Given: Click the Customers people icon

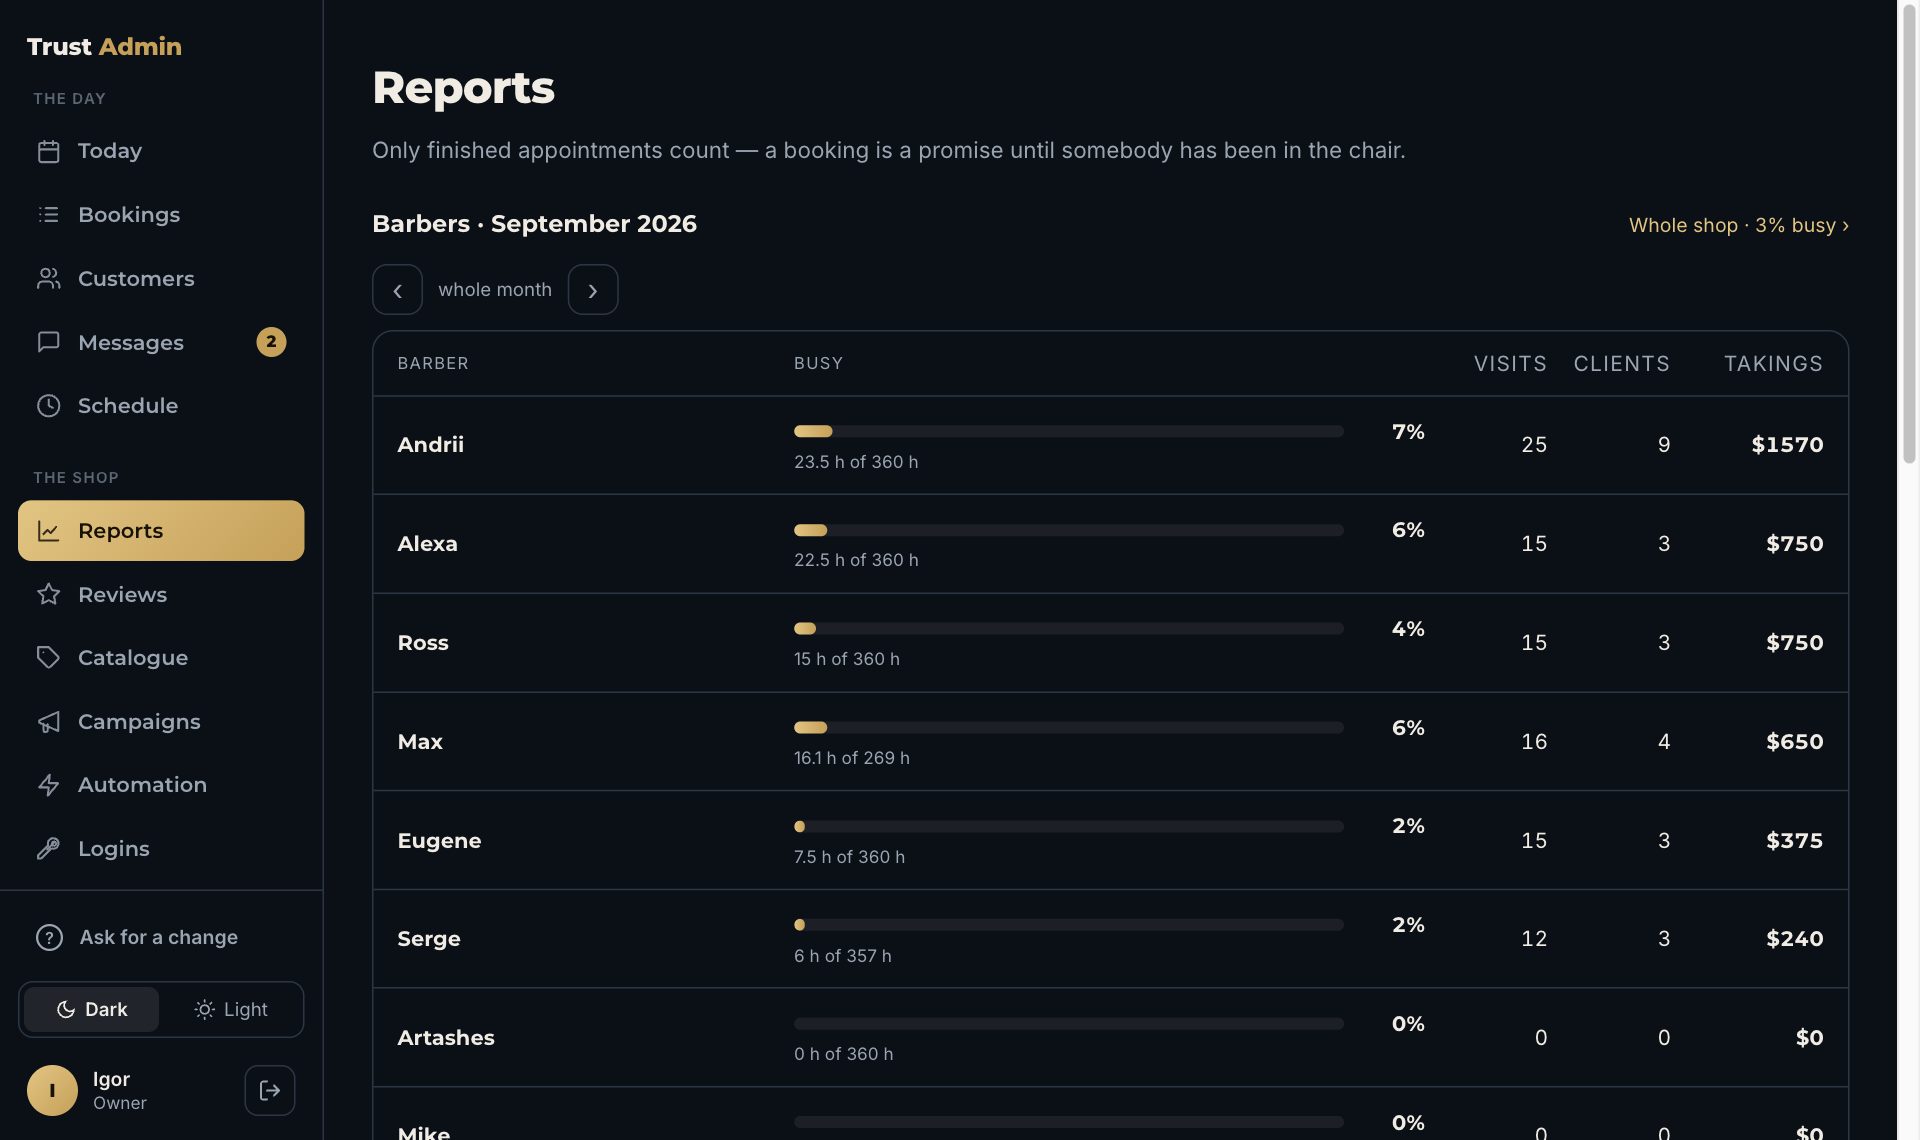Looking at the screenshot, I should 48,279.
